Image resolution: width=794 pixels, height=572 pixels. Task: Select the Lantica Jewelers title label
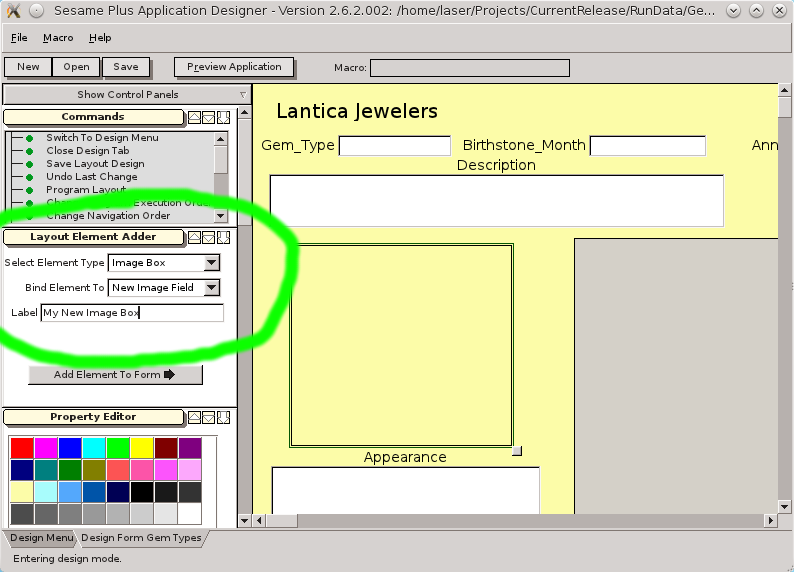[x=356, y=111]
